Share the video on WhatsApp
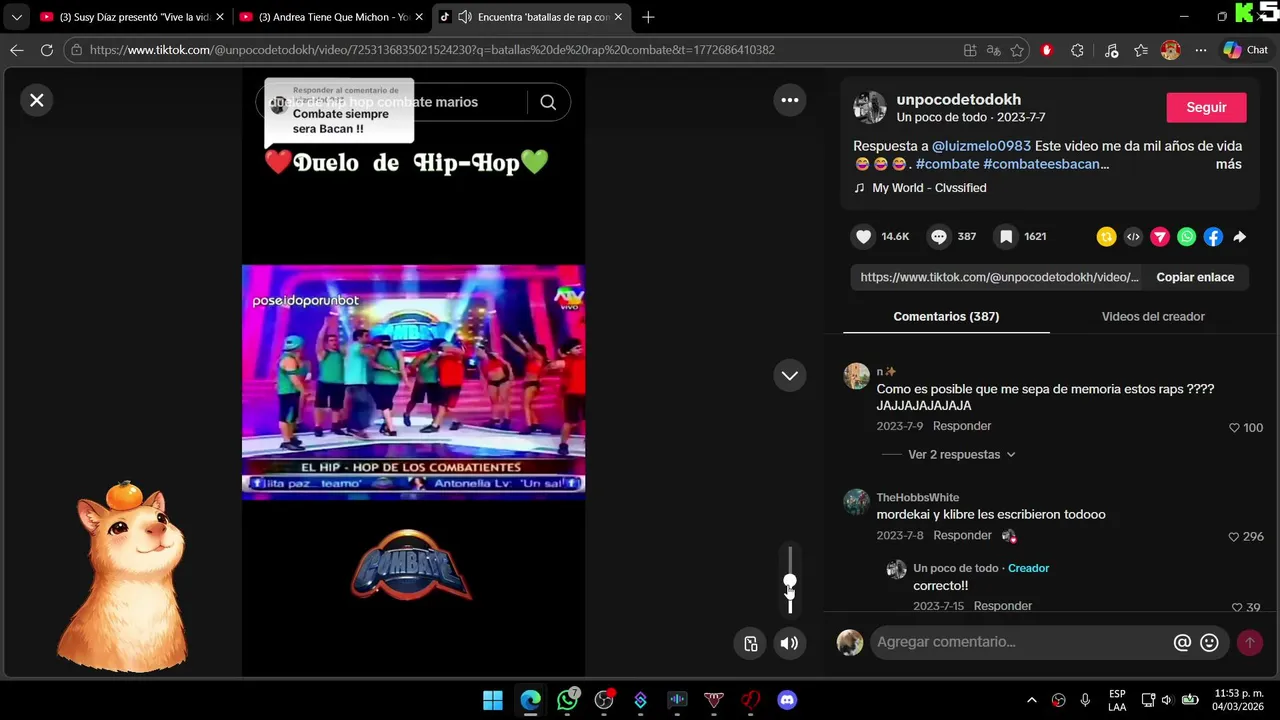The image size is (1280, 720). [1186, 237]
